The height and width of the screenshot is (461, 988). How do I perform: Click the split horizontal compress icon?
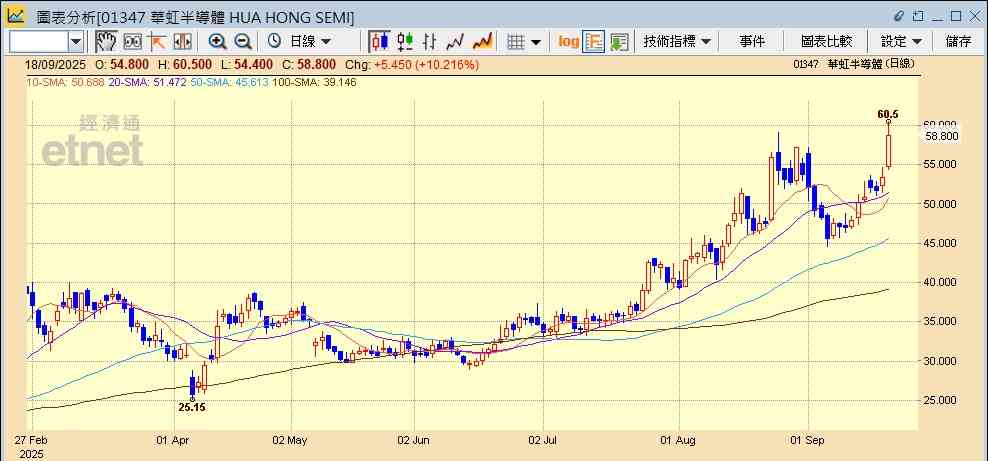tap(182, 42)
